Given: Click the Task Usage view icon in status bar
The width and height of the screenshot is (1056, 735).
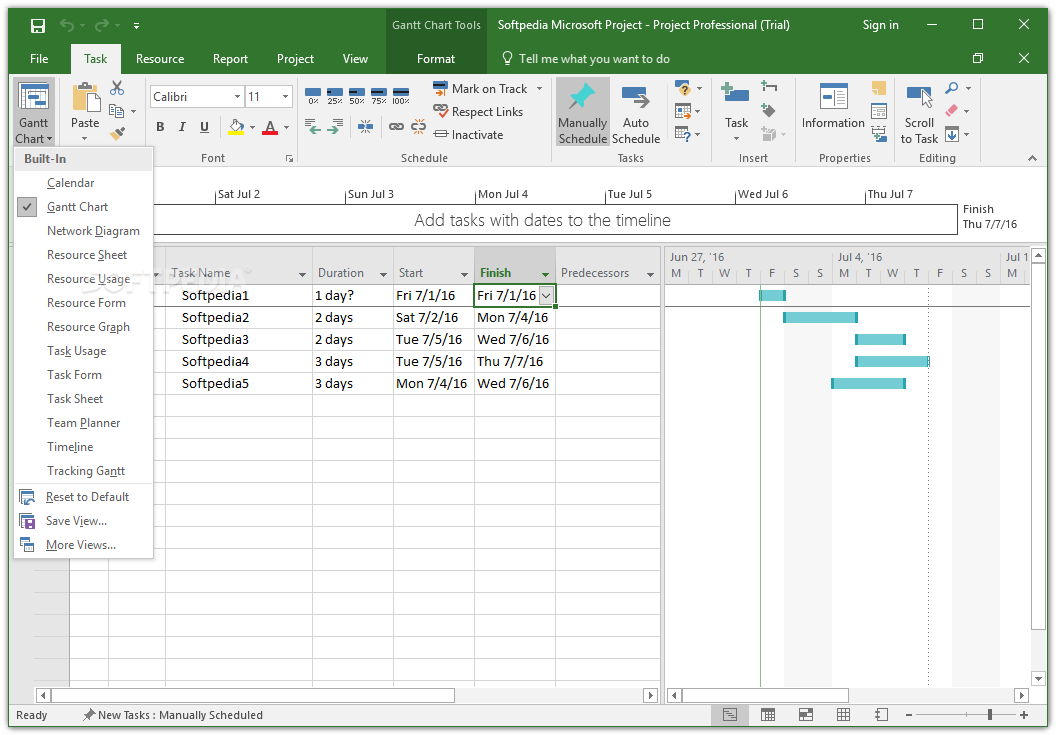Looking at the screenshot, I should (x=768, y=715).
